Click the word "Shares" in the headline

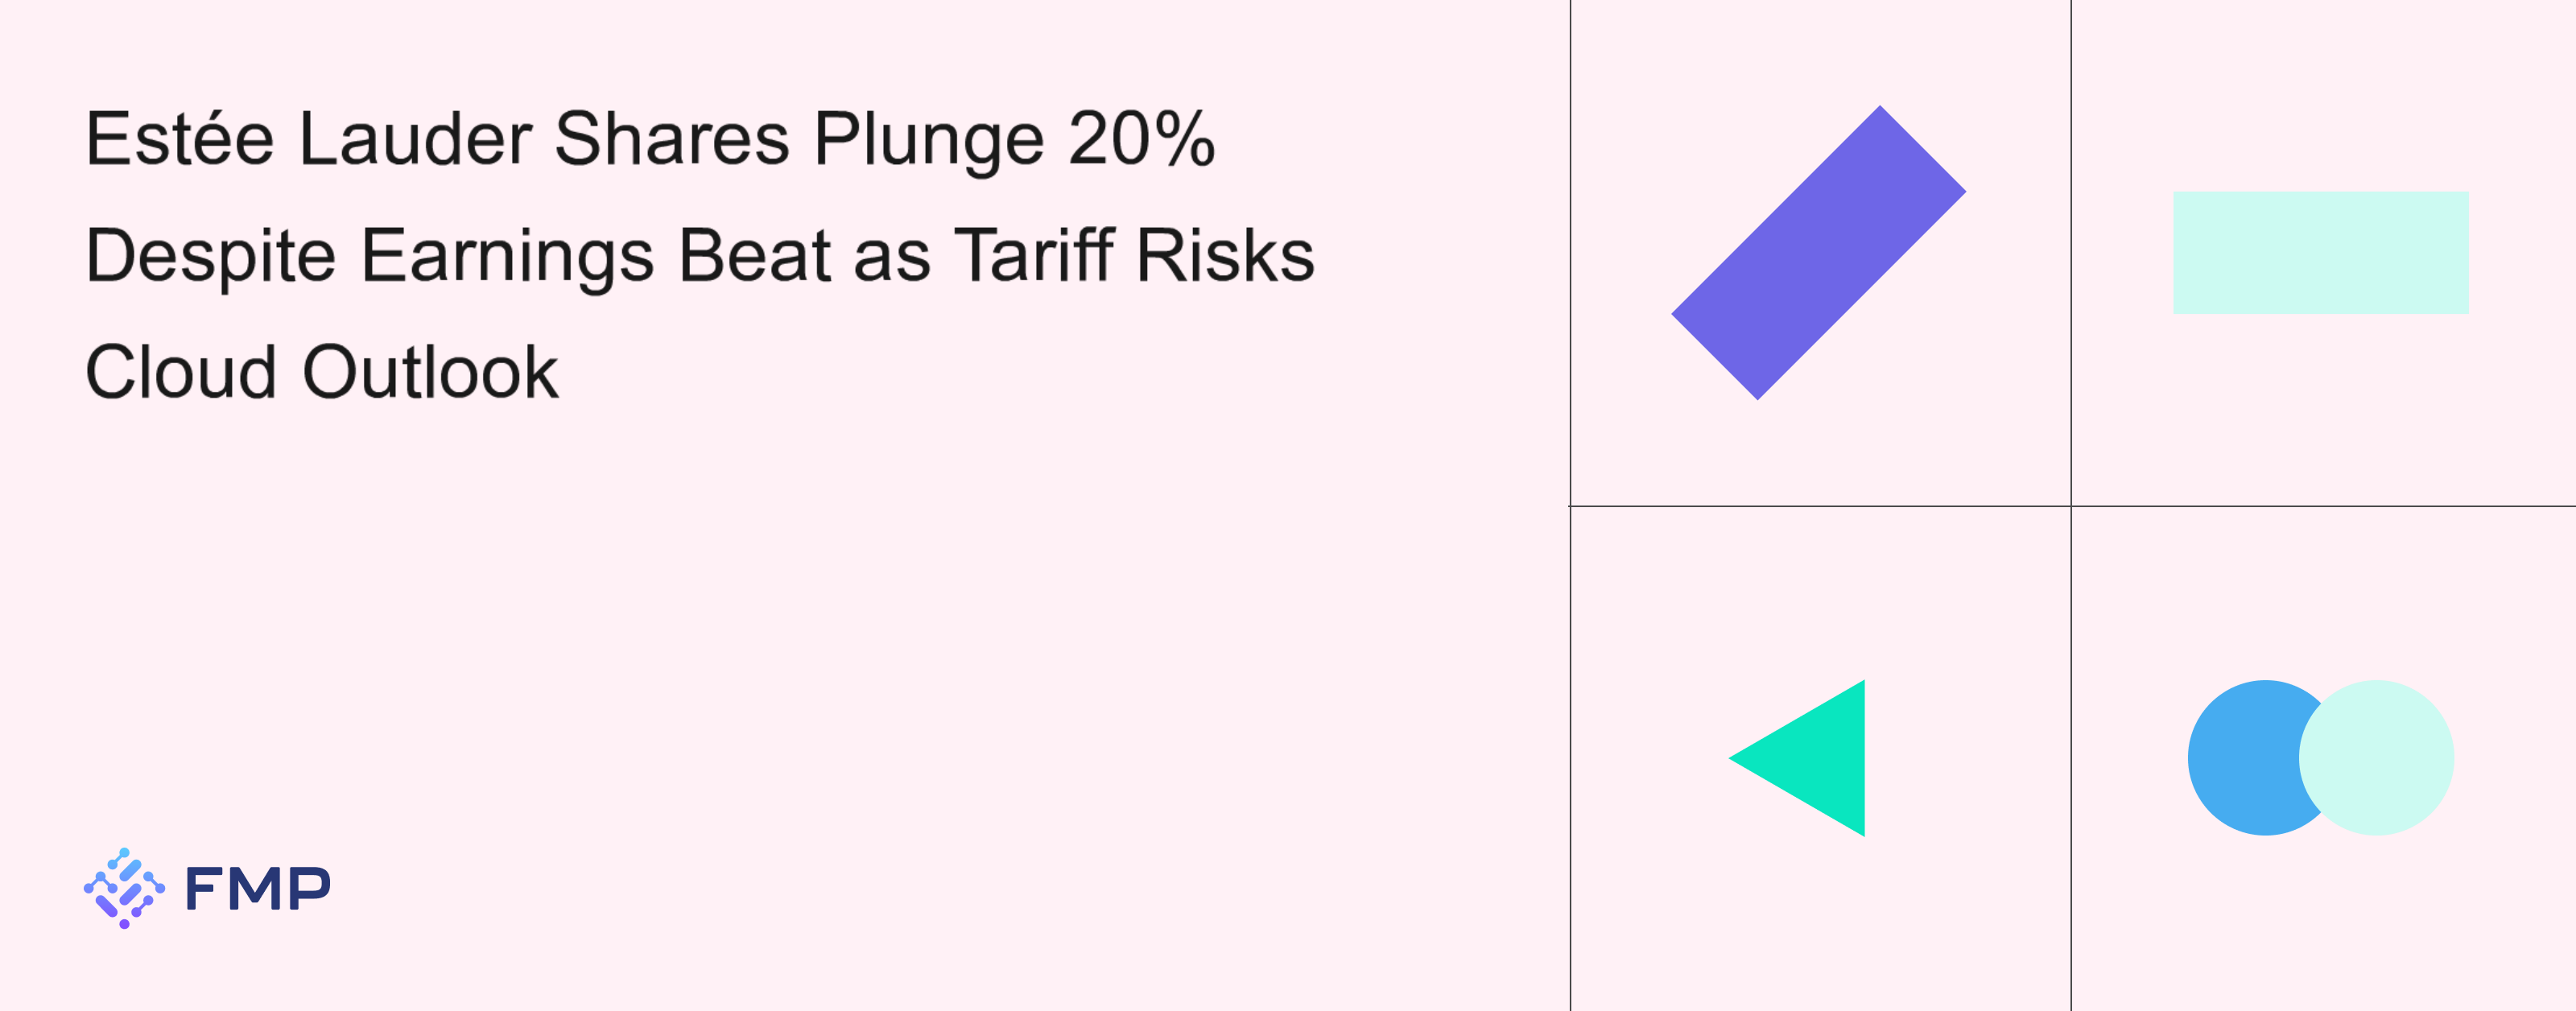point(672,139)
